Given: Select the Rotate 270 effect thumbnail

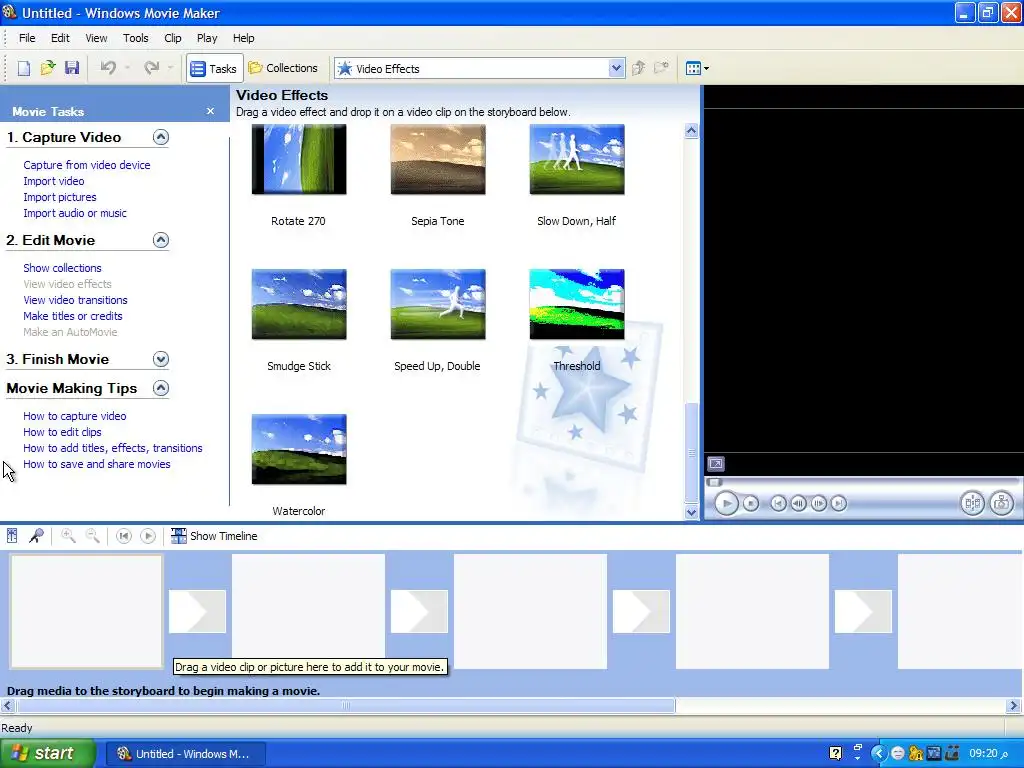Looking at the screenshot, I should [x=299, y=159].
